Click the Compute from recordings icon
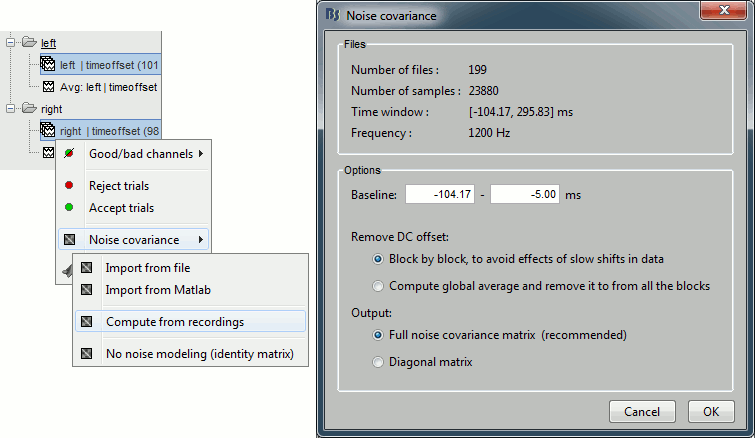 coord(86,322)
